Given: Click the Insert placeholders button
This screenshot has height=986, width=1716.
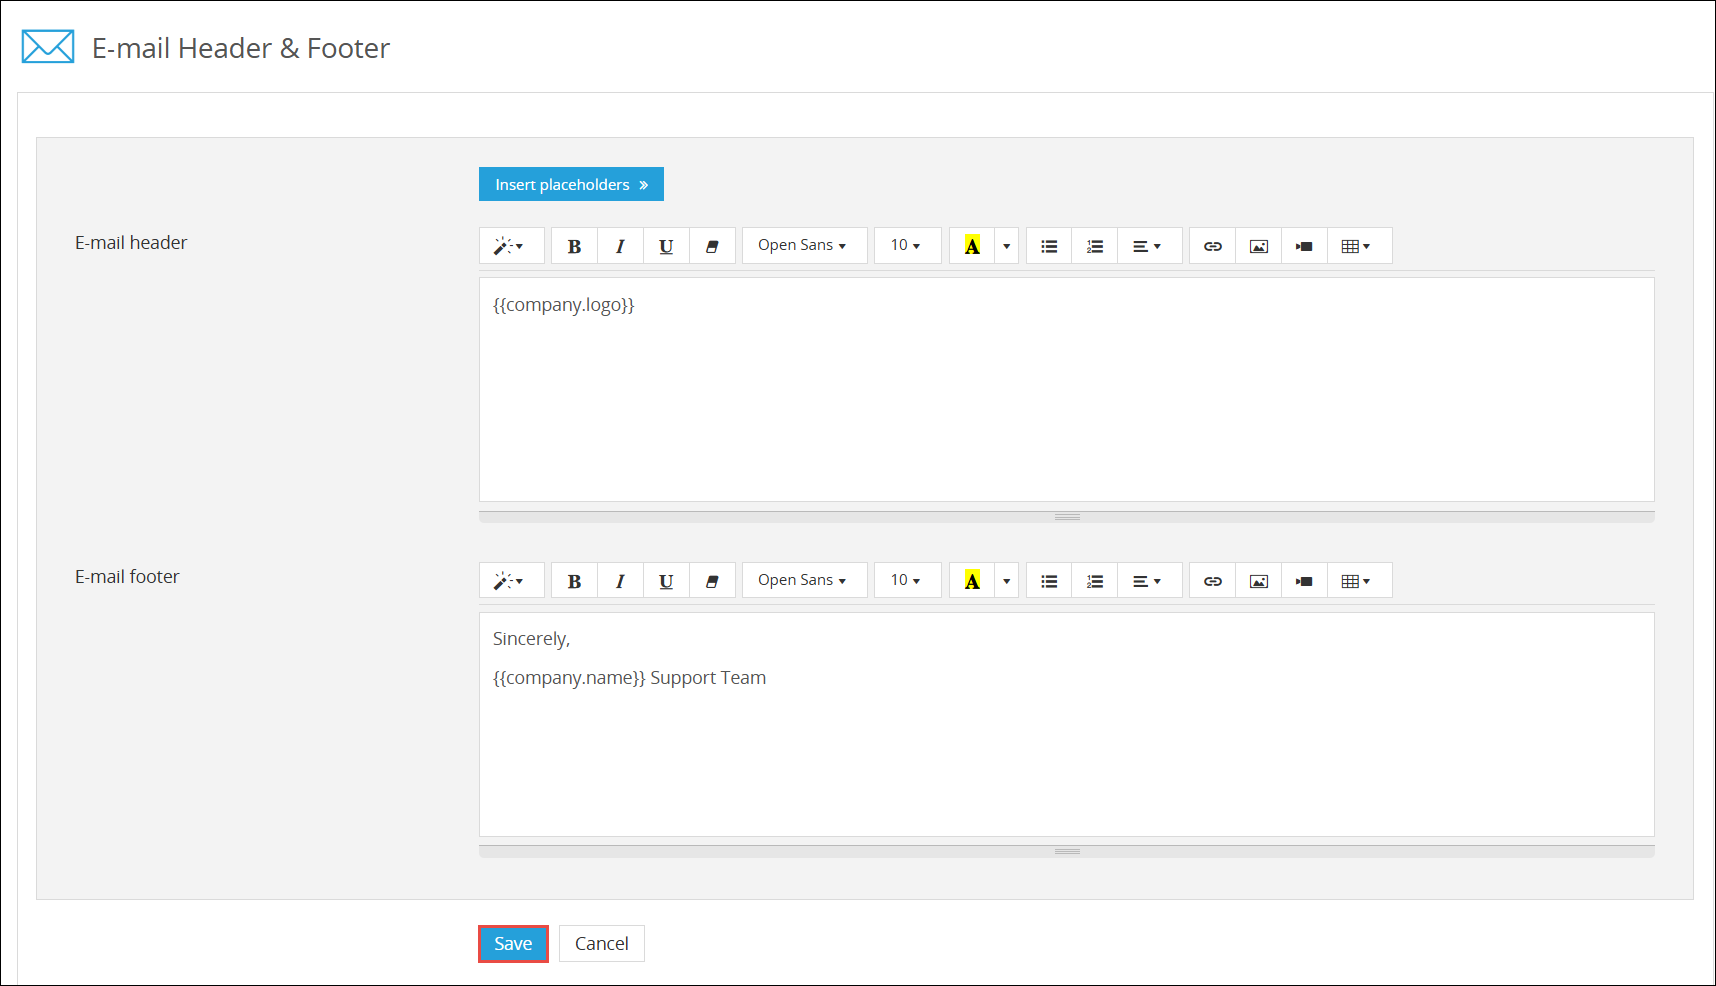Looking at the screenshot, I should 571,184.
